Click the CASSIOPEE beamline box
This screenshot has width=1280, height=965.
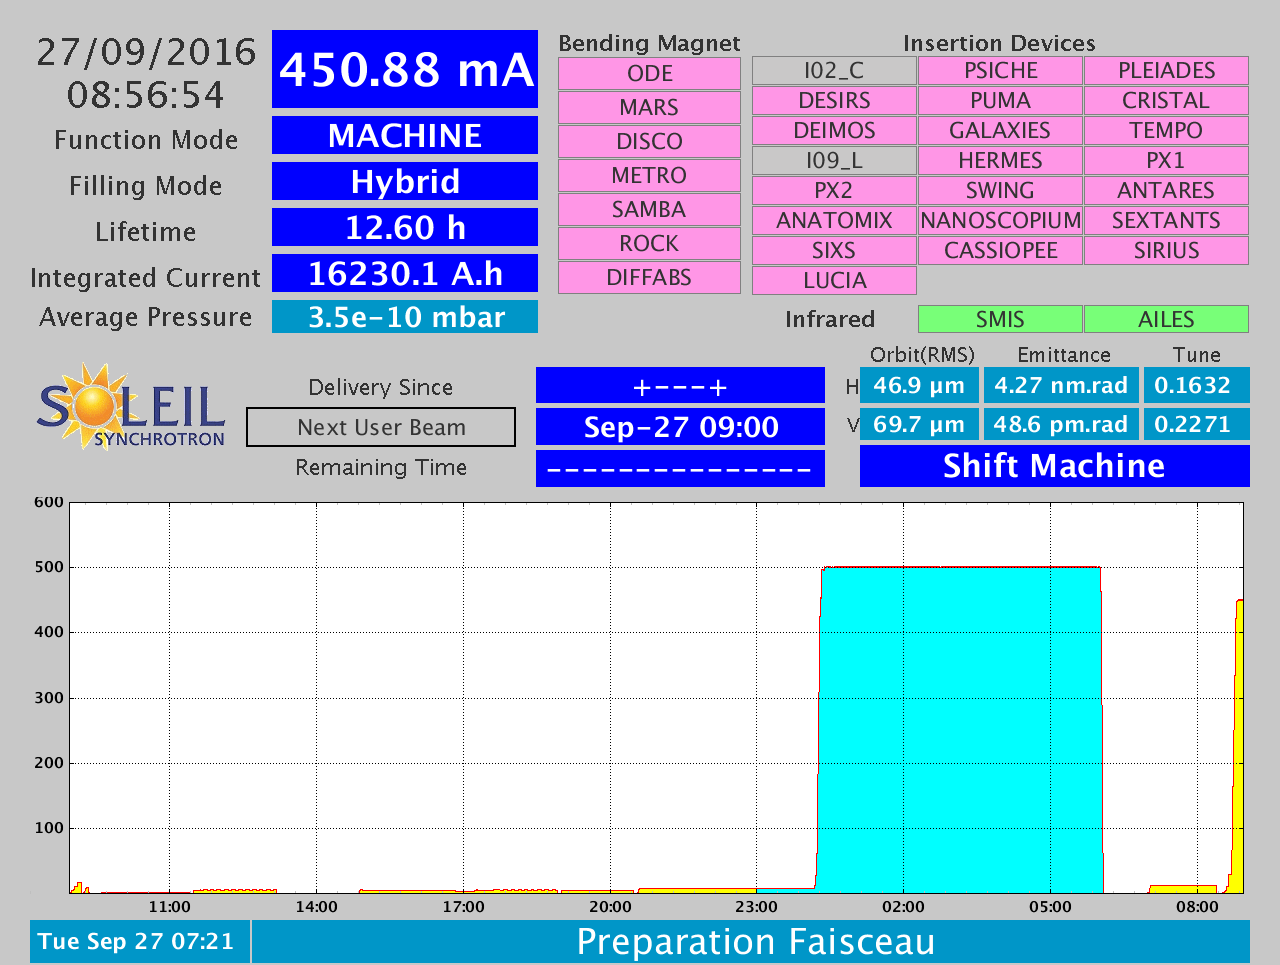[1000, 251]
